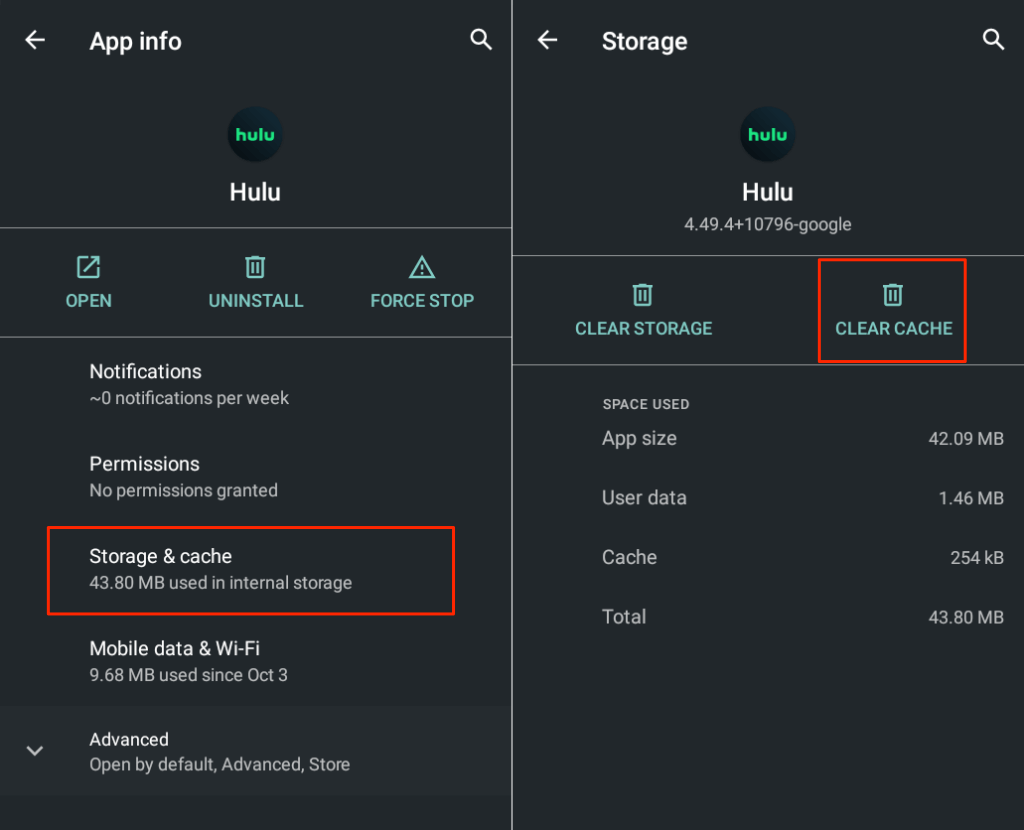The image size is (1024, 830).
Task: Tap the Hulu app icon on Storage screen
Action: pos(767,134)
